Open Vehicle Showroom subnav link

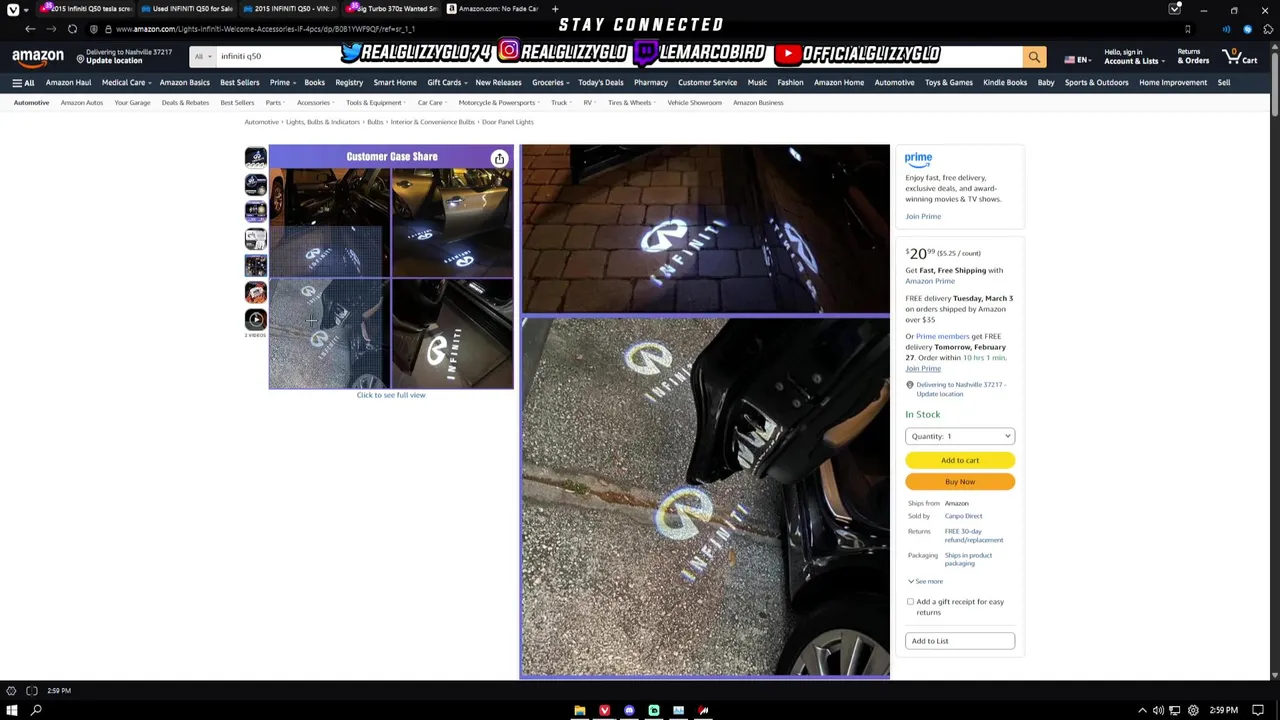pos(694,103)
